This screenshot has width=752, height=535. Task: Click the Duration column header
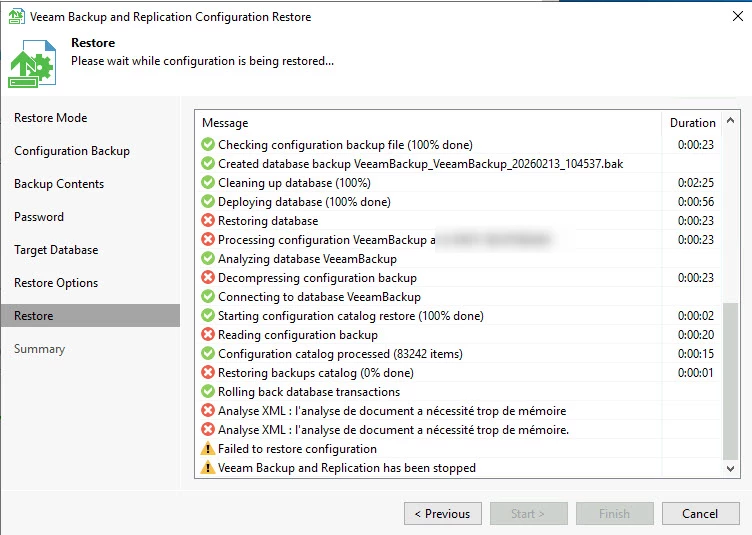[692, 123]
